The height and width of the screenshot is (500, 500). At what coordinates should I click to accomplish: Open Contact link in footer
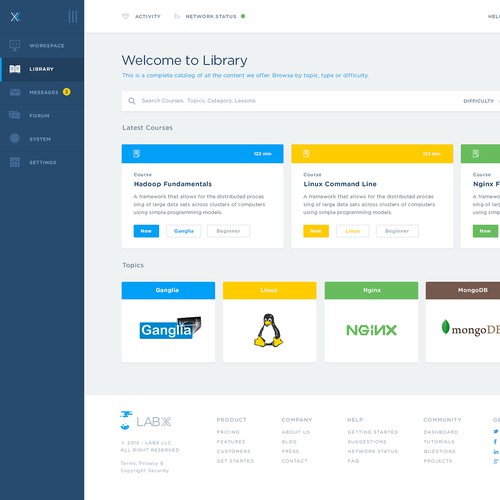295,461
